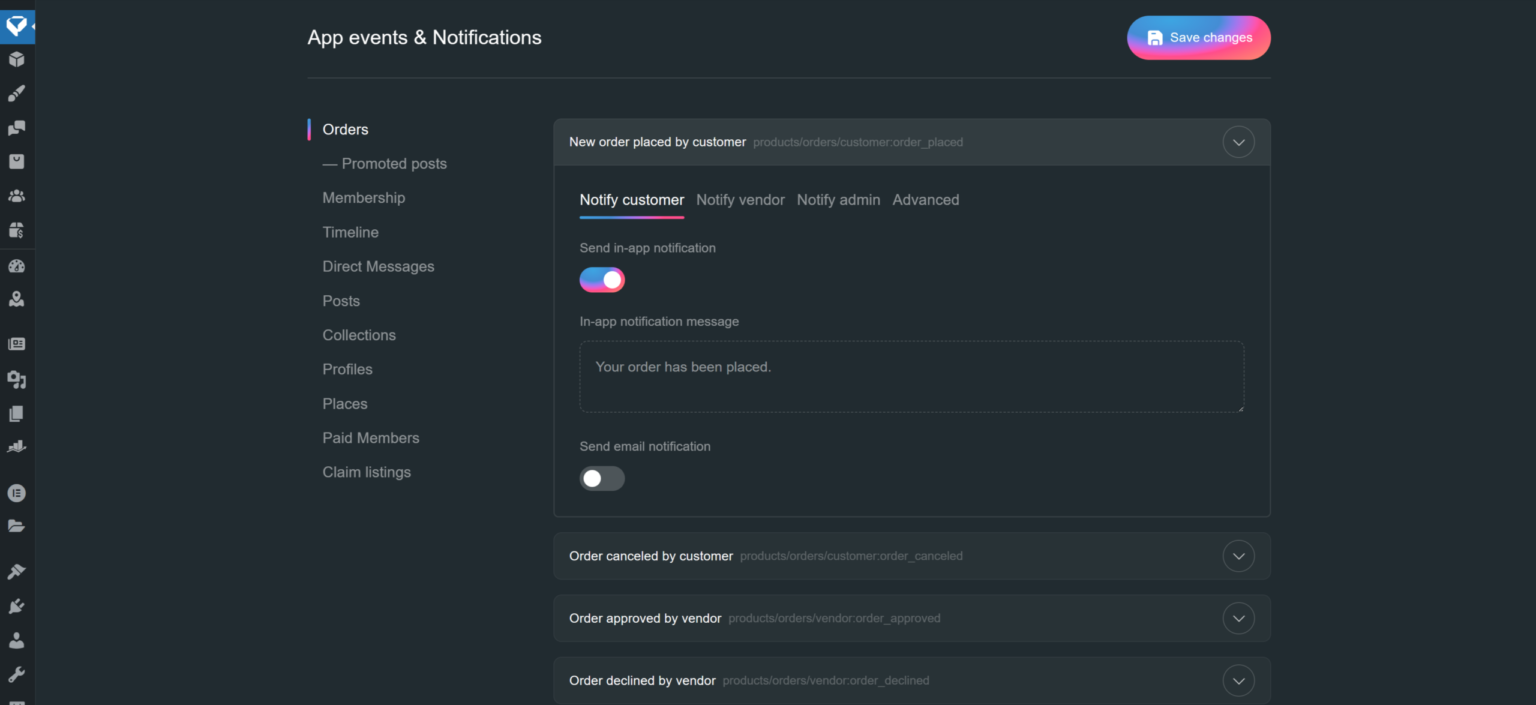Click the shopping bag sidebar icon
The height and width of the screenshot is (705, 1536).
16,162
